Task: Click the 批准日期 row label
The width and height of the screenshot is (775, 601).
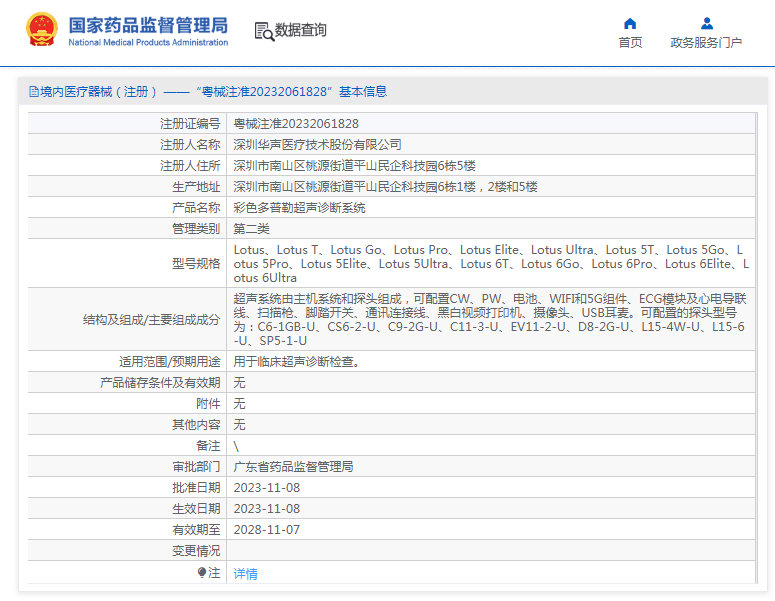Action: pyautogui.click(x=196, y=487)
